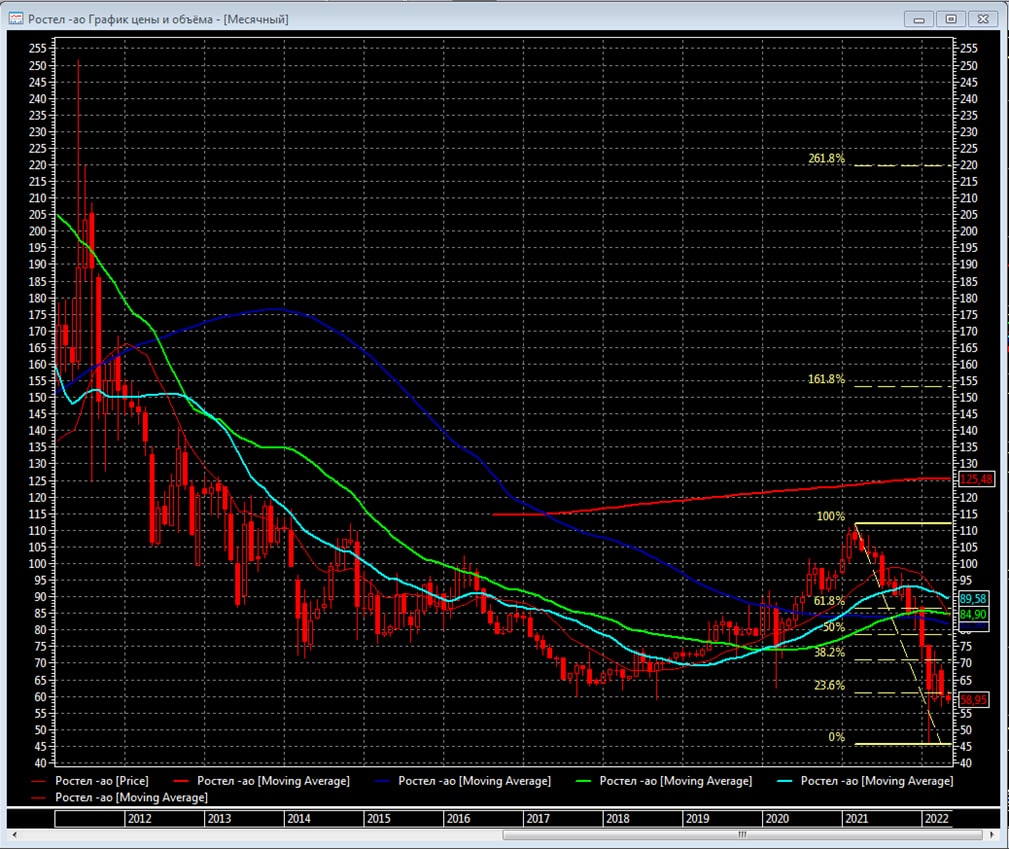
Task: Select the blue Moving Average legend entry
Action: tap(464, 781)
